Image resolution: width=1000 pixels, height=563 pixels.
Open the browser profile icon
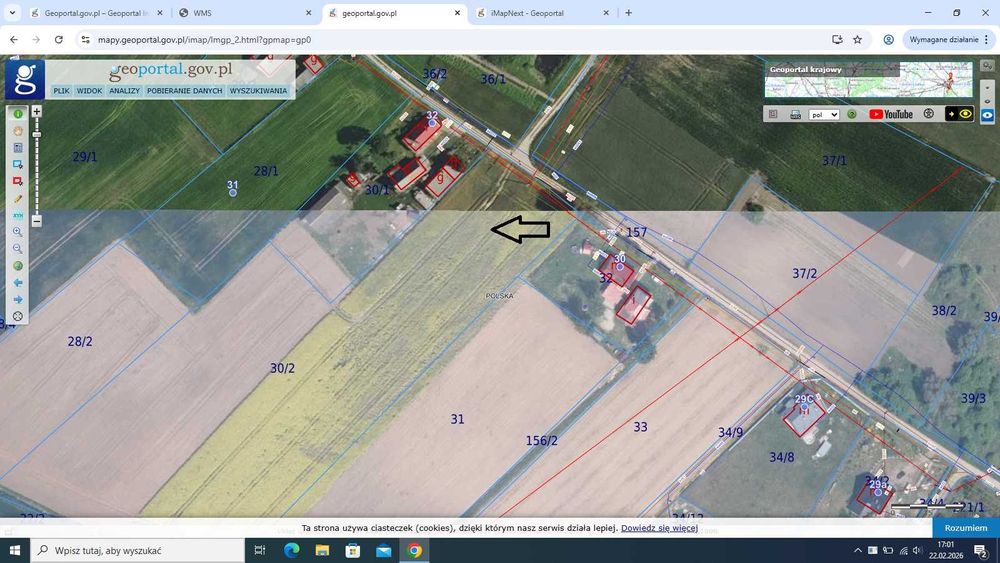click(888, 40)
